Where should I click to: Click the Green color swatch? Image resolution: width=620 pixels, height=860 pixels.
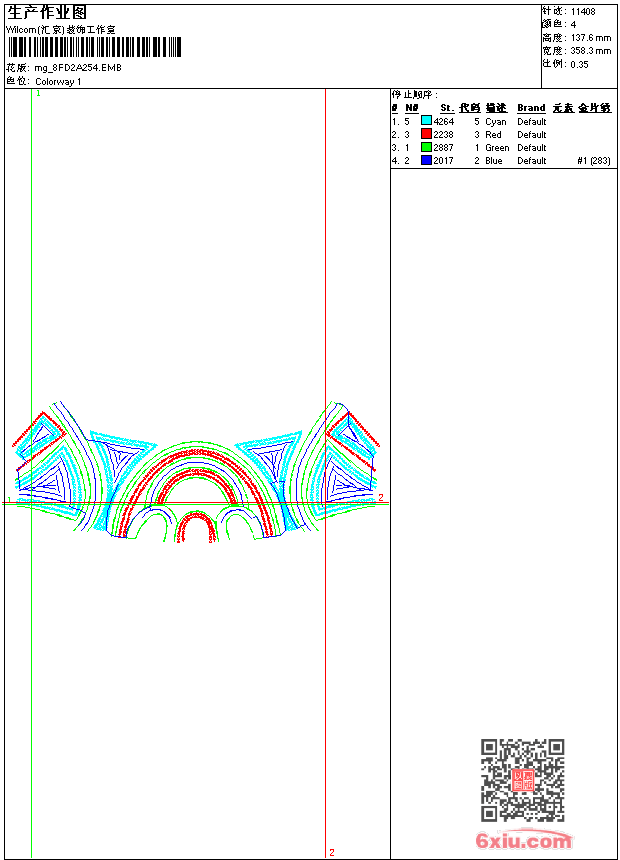click(x=426, y=147)
